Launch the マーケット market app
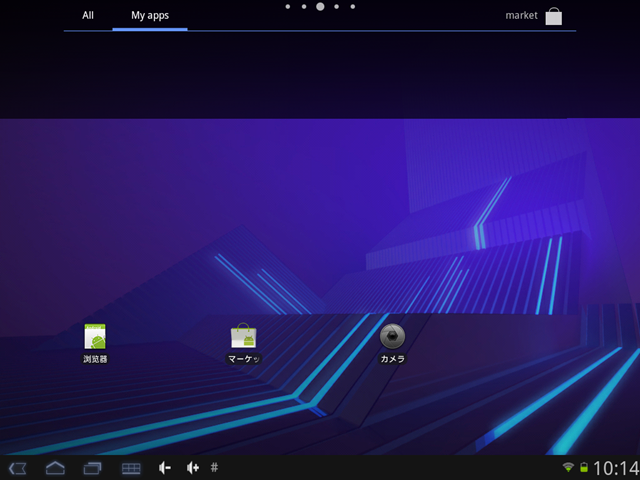640x480 pixels. pos(244,343)
